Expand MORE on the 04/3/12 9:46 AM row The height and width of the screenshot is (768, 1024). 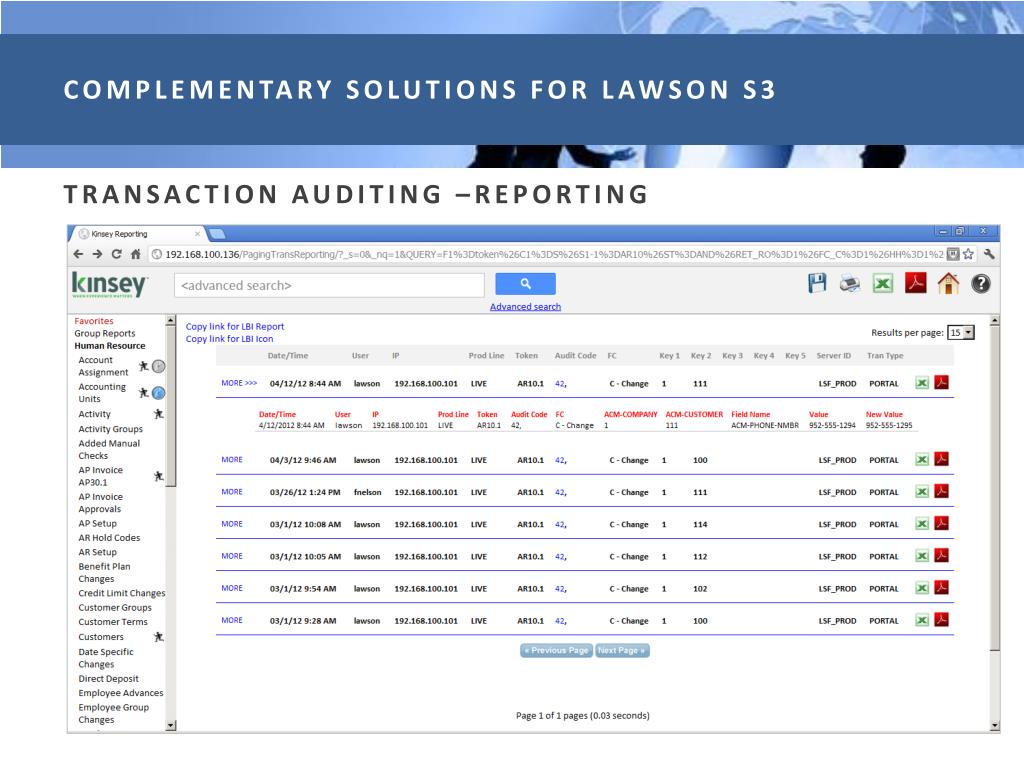[x=232, y=460]
